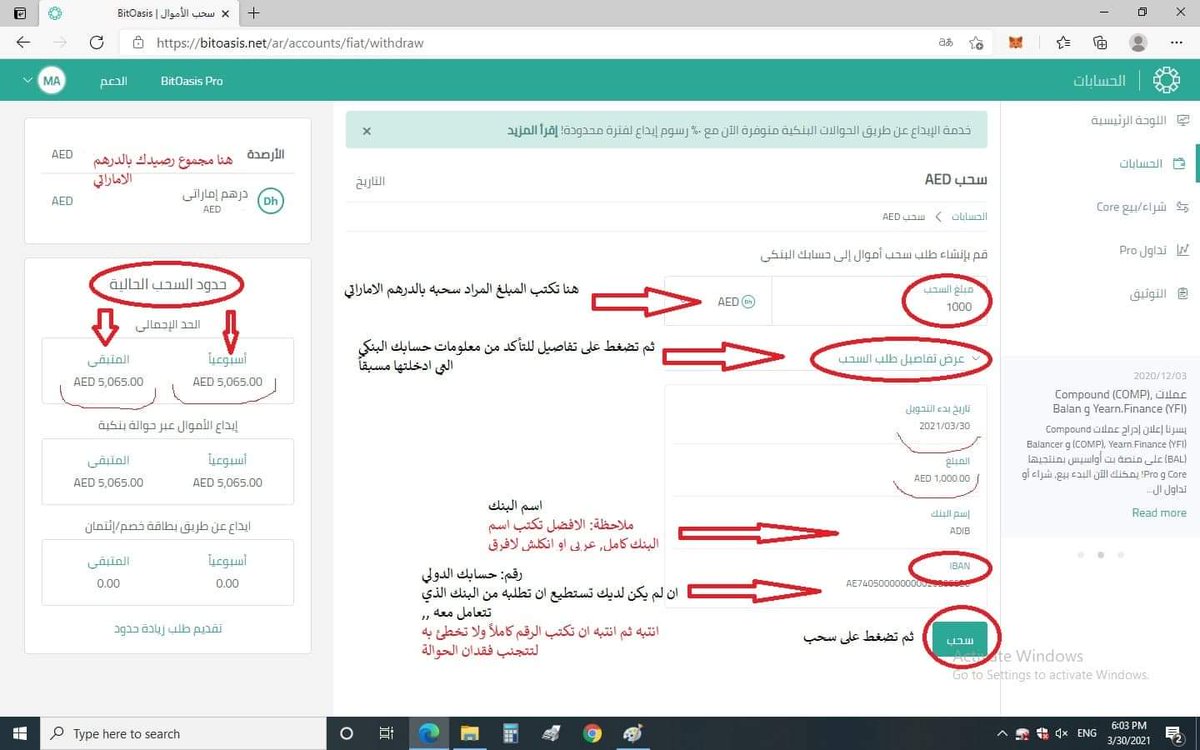Click the BitOasis Pro link in header
The width and height of the screenshot is (1200, 750).
pyautogui.click(x=191, y=81)
